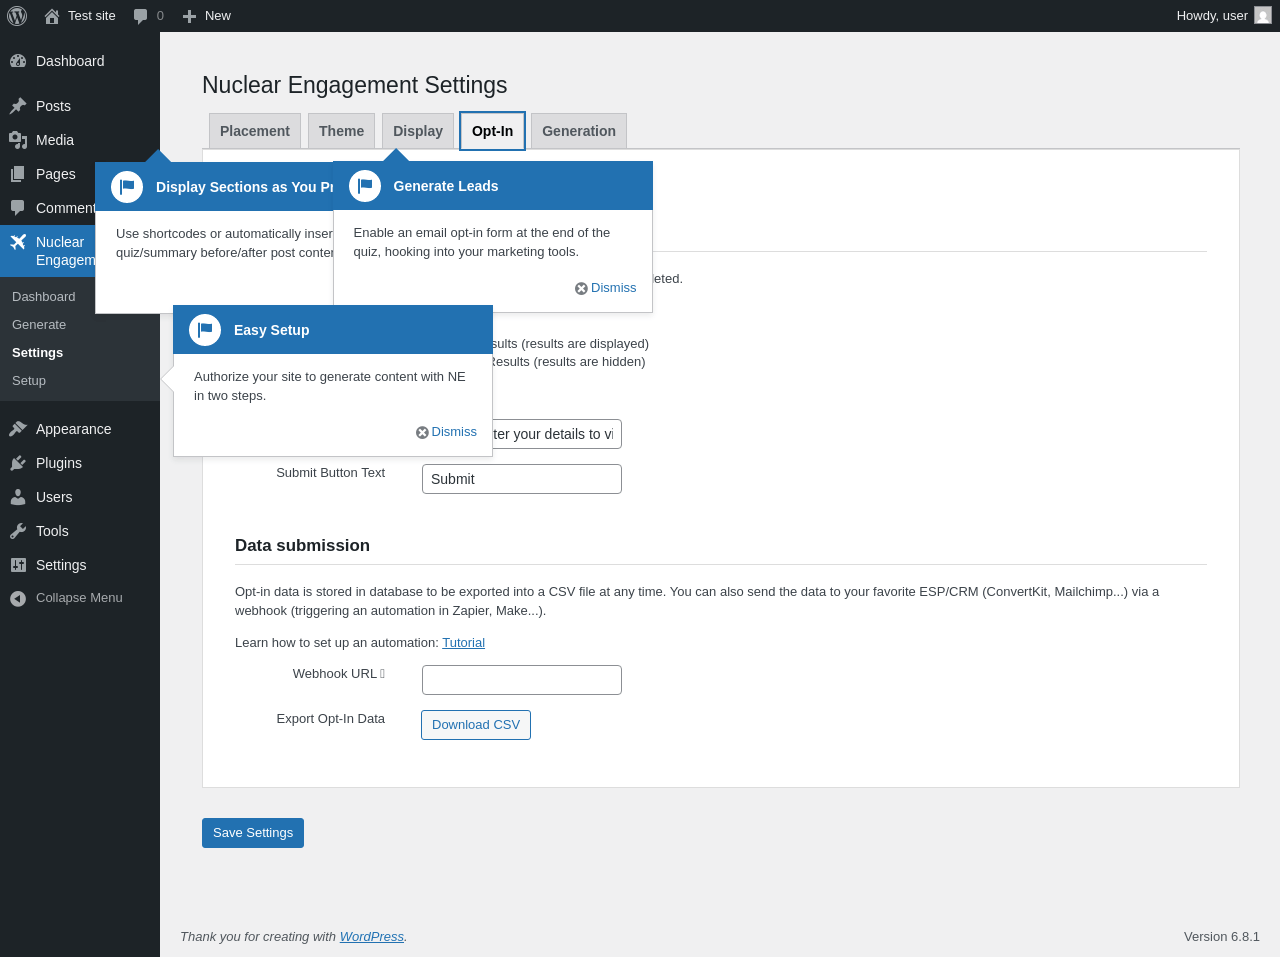1280x957 pixels.
Task: Open the Media icon in sidebar
Action: click(x=18, y=140)
